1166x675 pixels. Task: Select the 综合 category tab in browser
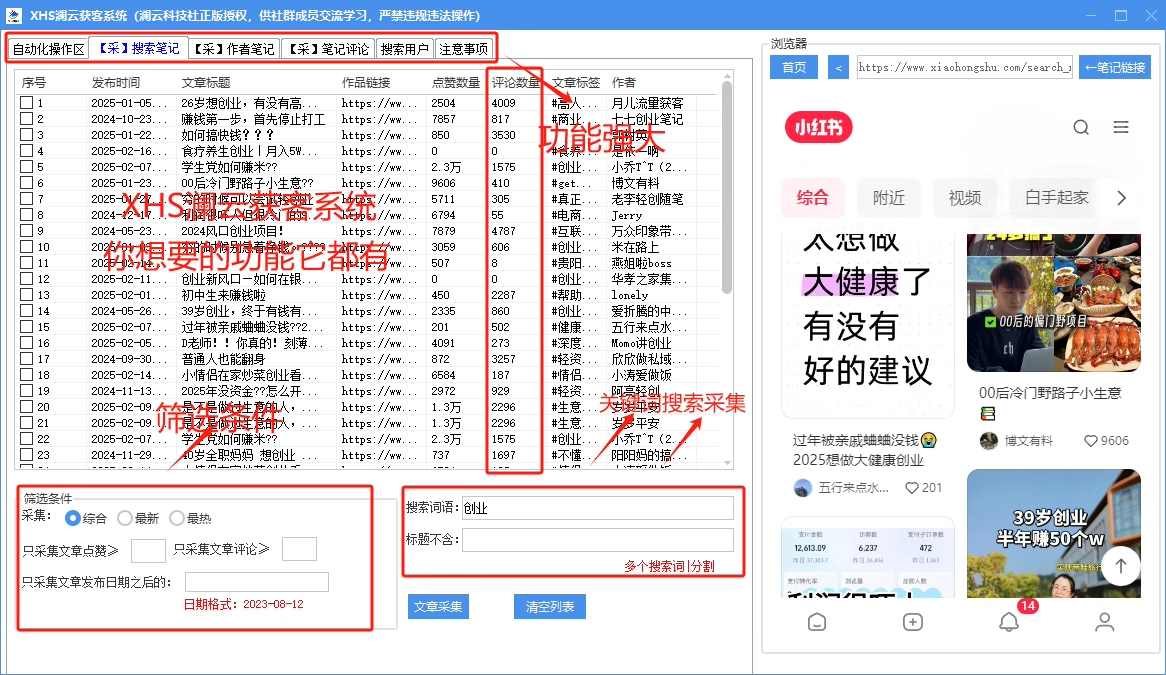(x=813, y=198)
